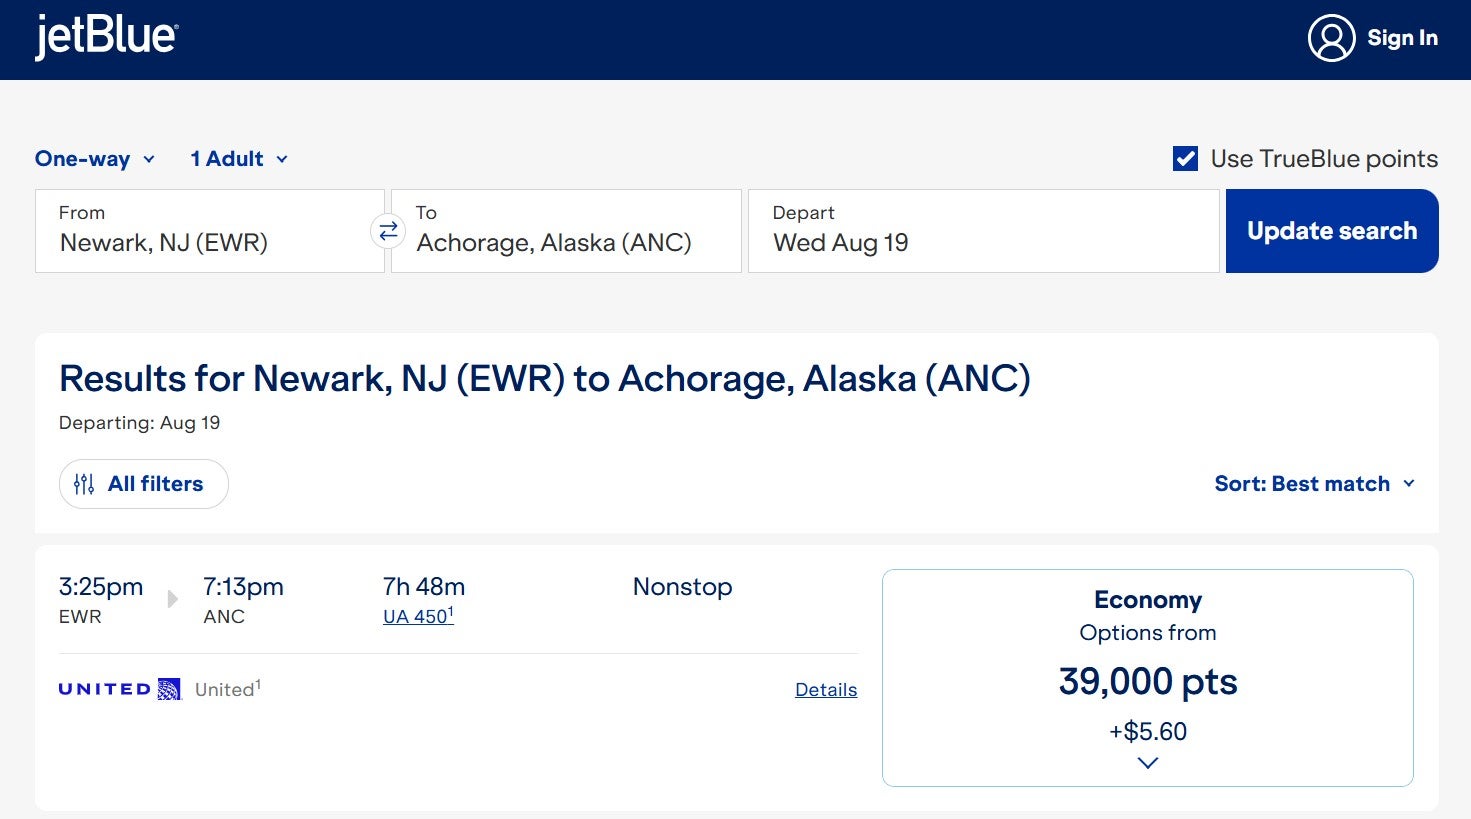Open the 1 Adult passengers dropdown

239,159
